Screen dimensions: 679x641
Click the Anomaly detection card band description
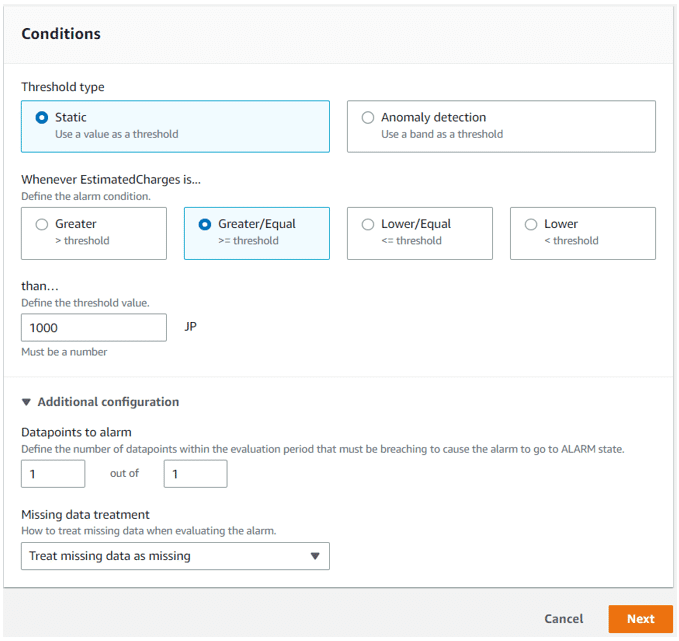pyautogui.click(x=442, y=134)
